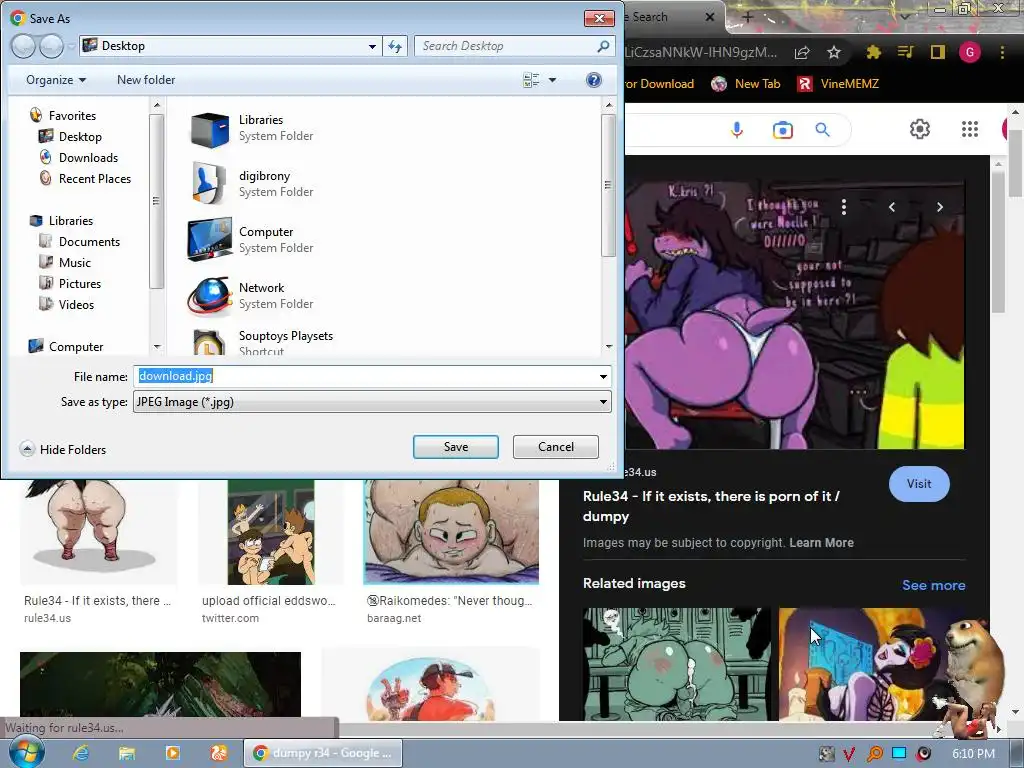1024x768 pixels.
Task: Go to the previous image in preview
Action: click(x=892, y=207)
